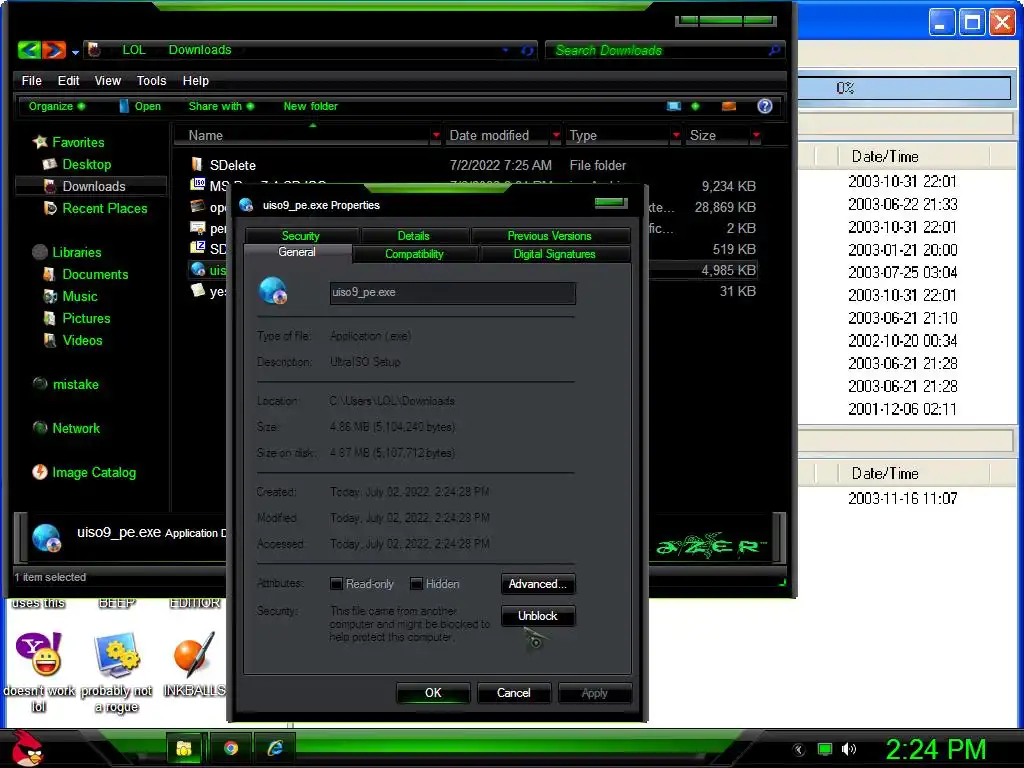The width and height of the screenshot is (1024, 768).
Task: Click the change view icon in toolbar
Action: [x=674, y=106]
